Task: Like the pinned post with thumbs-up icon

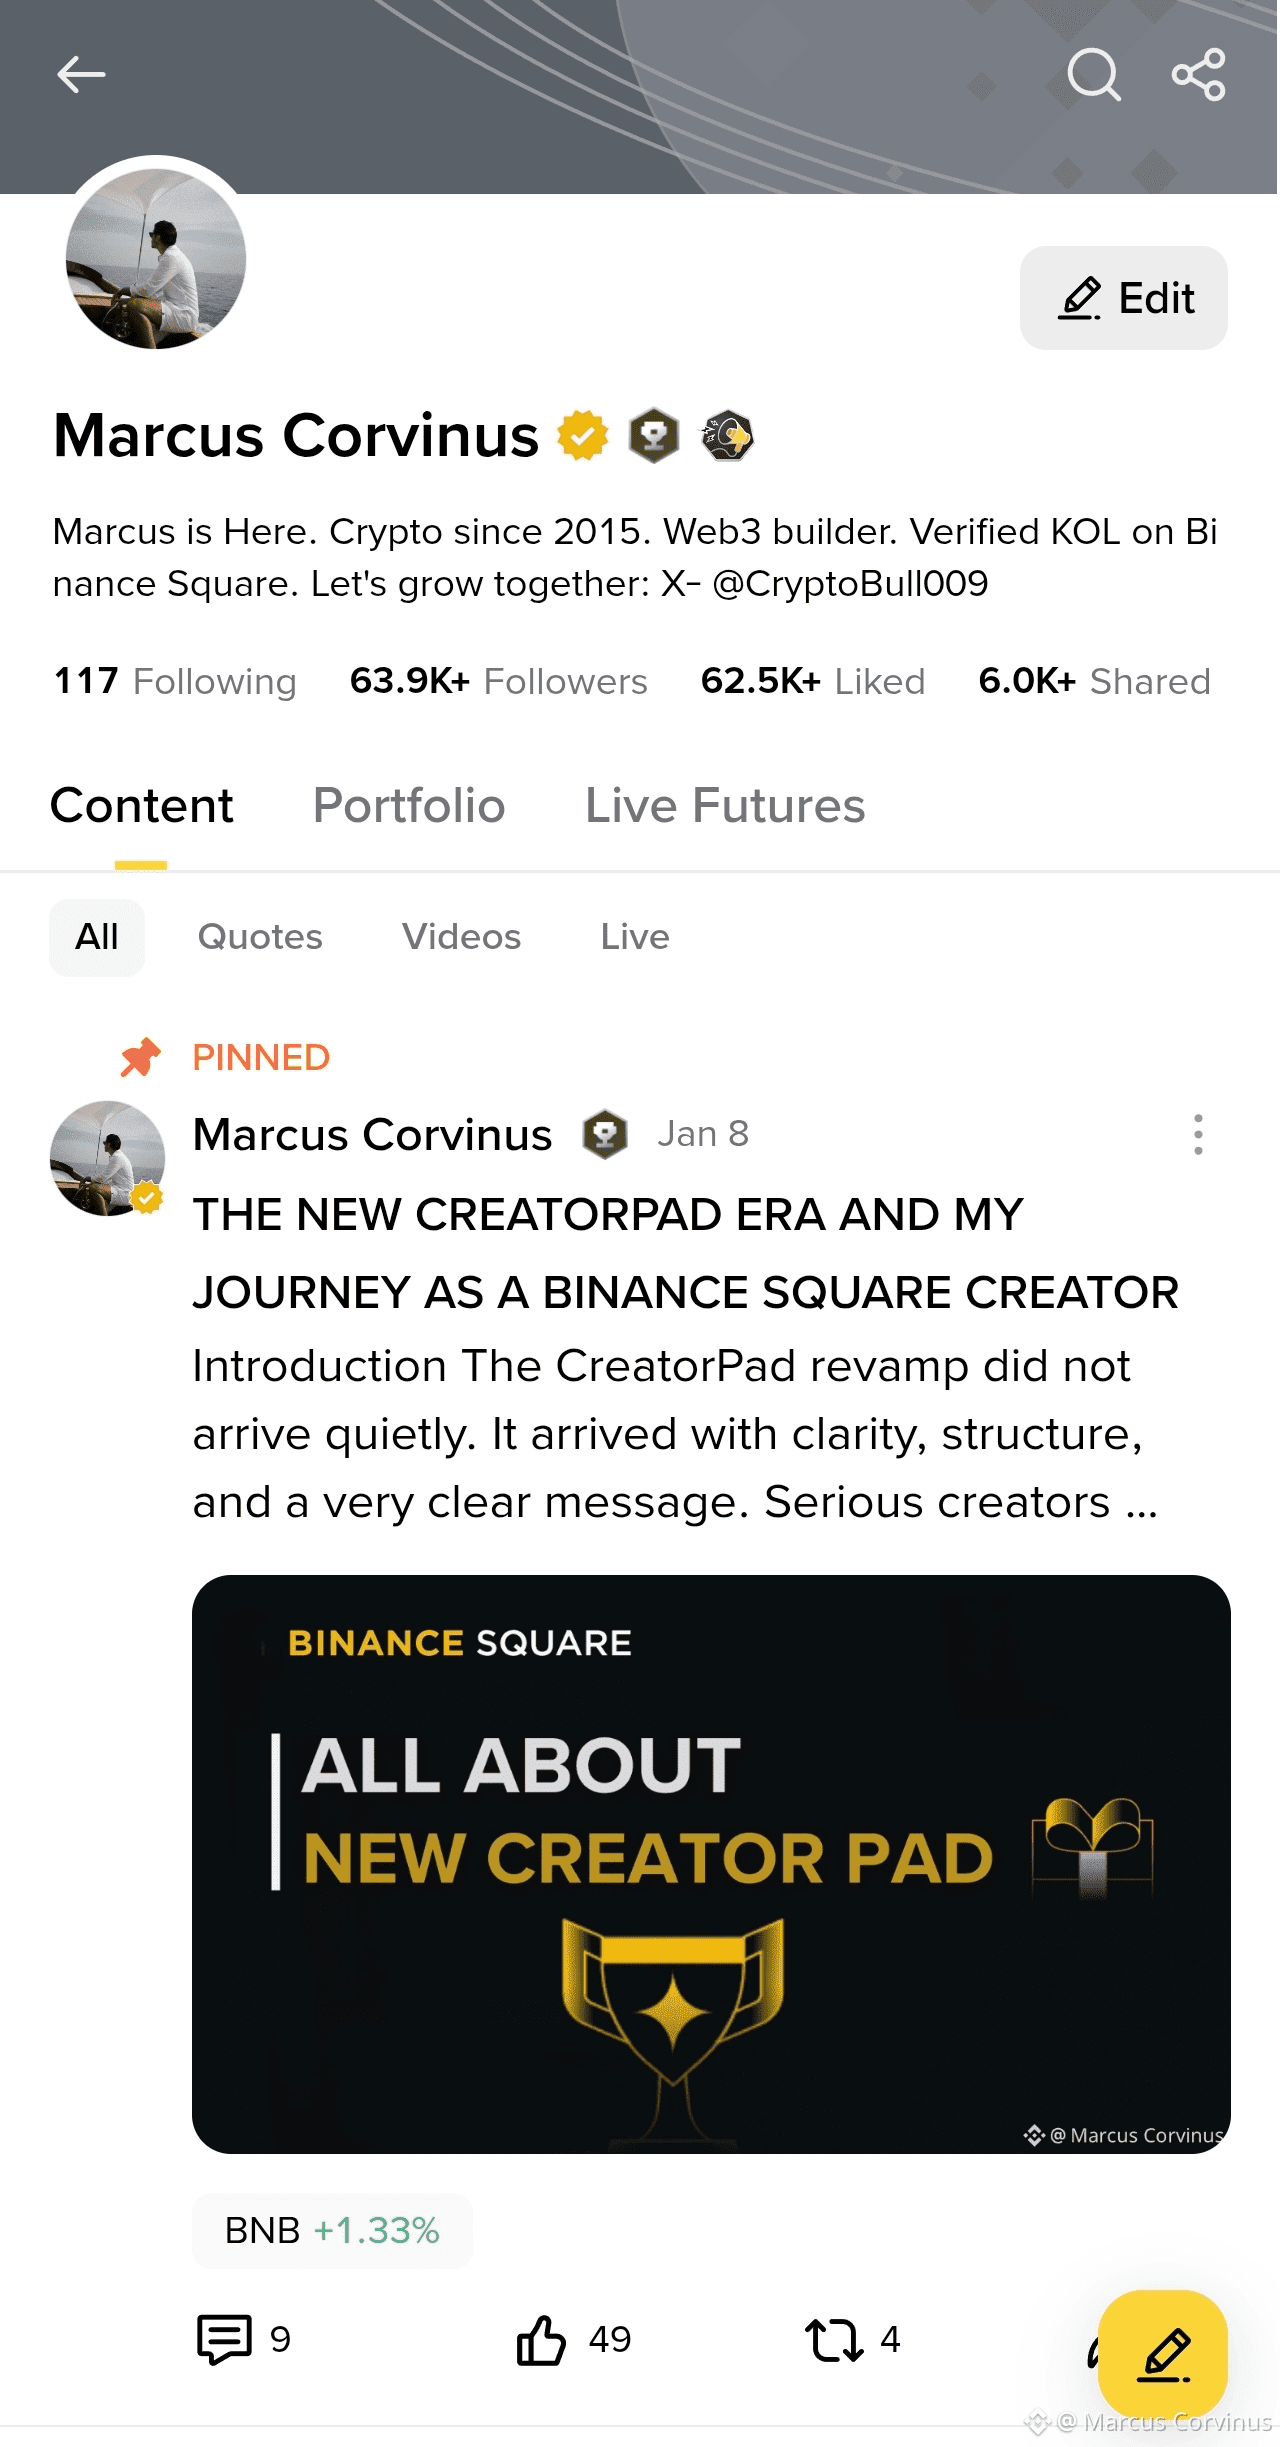Action: point(541,2339)
